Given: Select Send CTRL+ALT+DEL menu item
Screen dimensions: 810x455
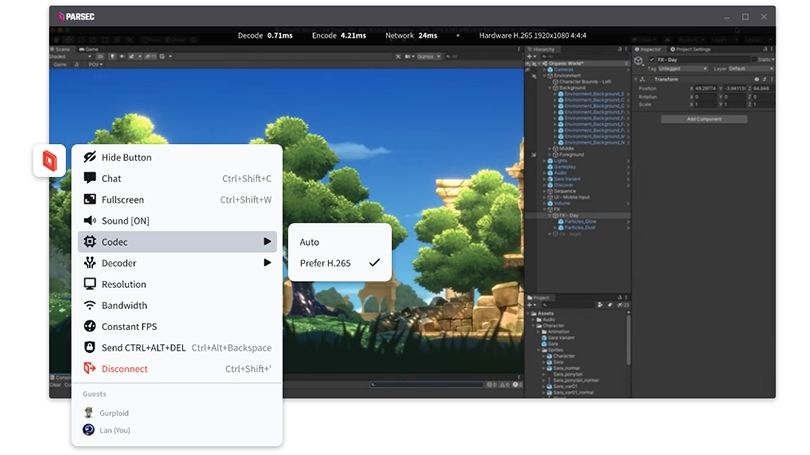Looking at the screenshot, I should point(143,347).
